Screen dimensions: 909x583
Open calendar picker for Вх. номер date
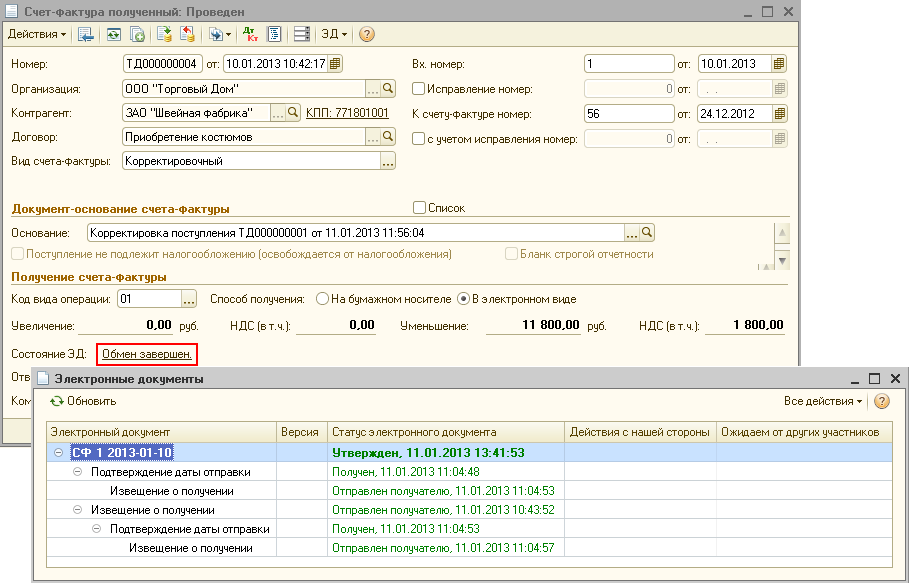tap(779, 64)
